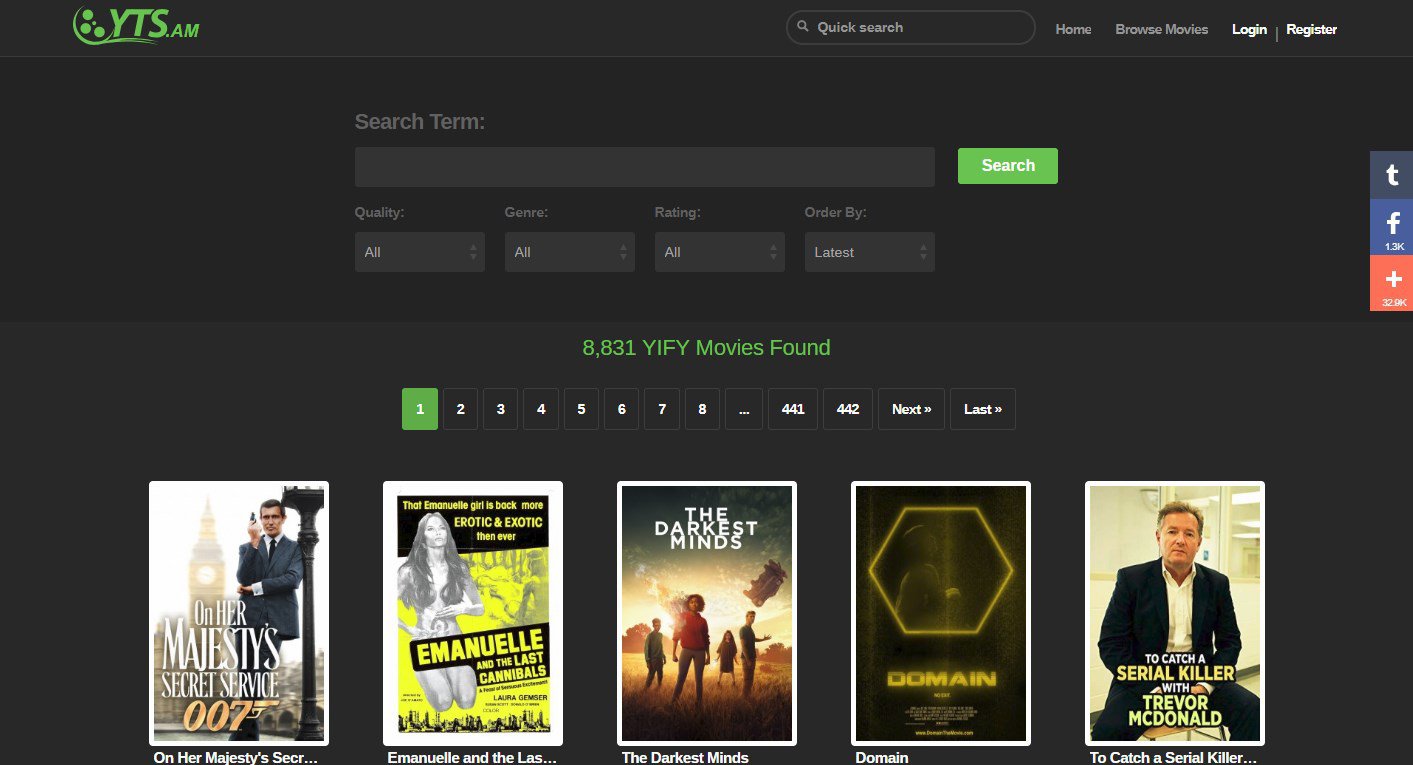The image size is (1413, 765).
Task: Open more sharing options plus icon
Action: click(x=1391, y=283)
